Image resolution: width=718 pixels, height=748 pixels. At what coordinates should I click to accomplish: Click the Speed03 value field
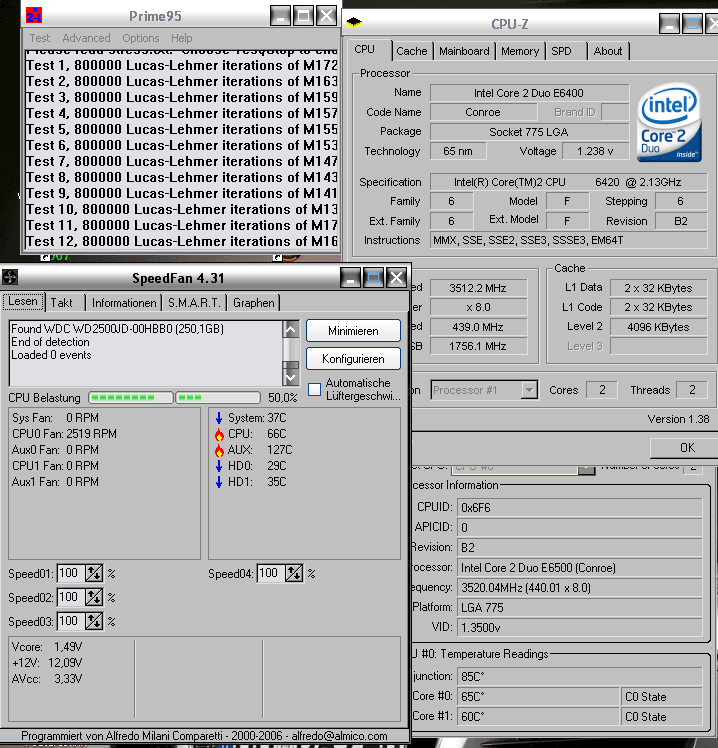[71, 621]
